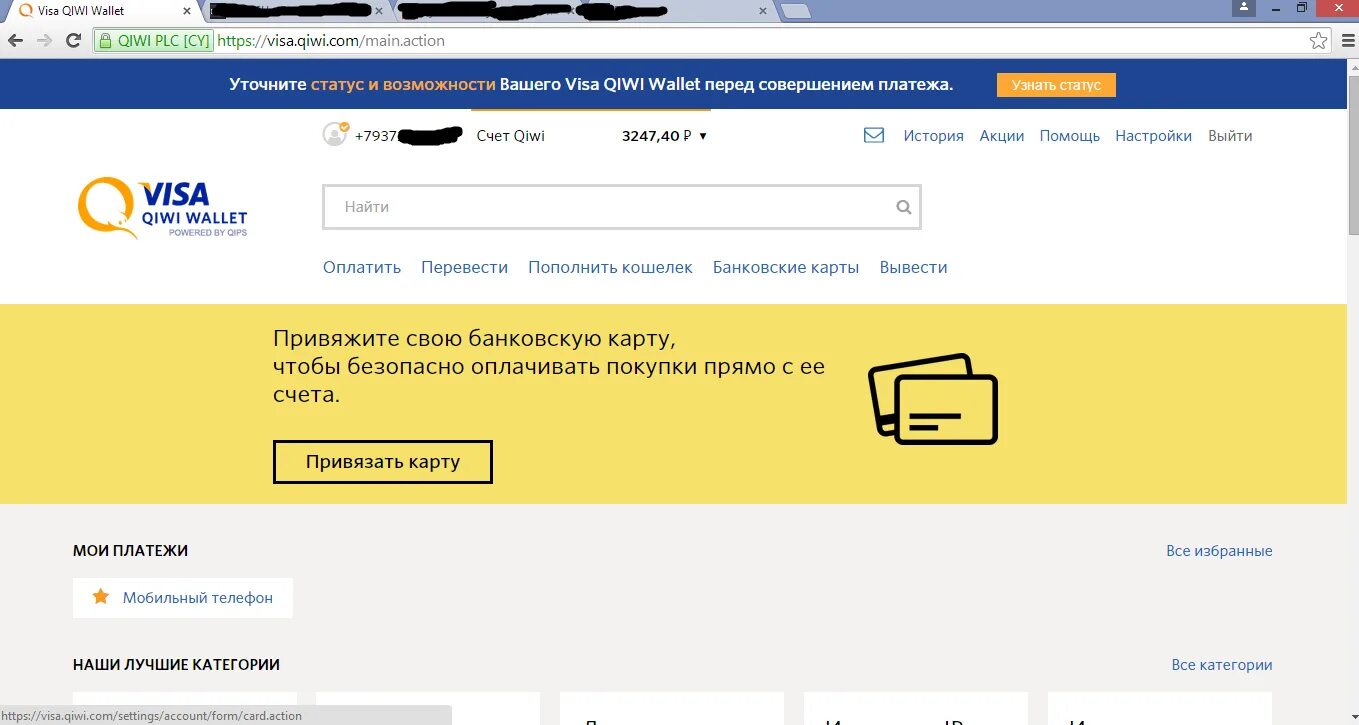Open the Все категории link
The image size is (1359, 725).
click(1222, 665)
